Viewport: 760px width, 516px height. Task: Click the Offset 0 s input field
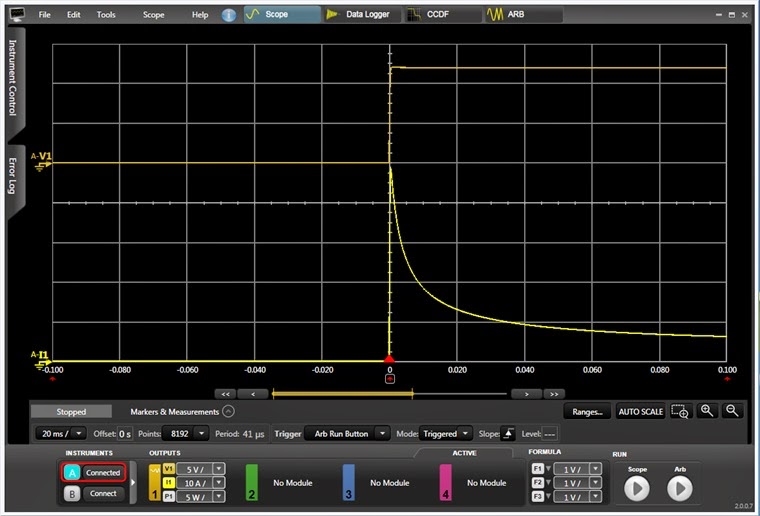click(125, 434)
